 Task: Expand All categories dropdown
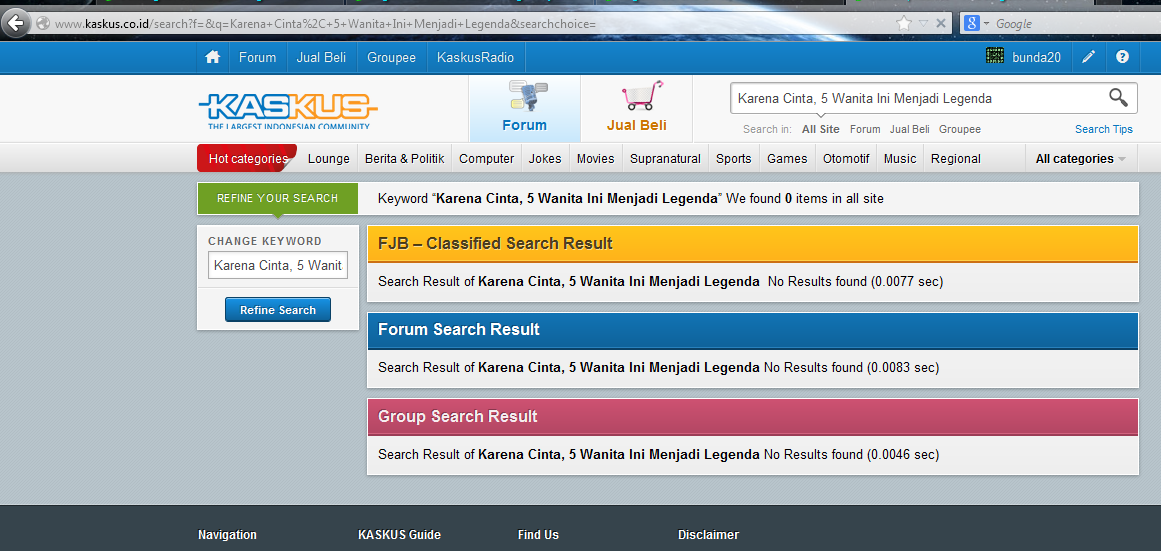pyautogui.click(x=1080, y=158)
